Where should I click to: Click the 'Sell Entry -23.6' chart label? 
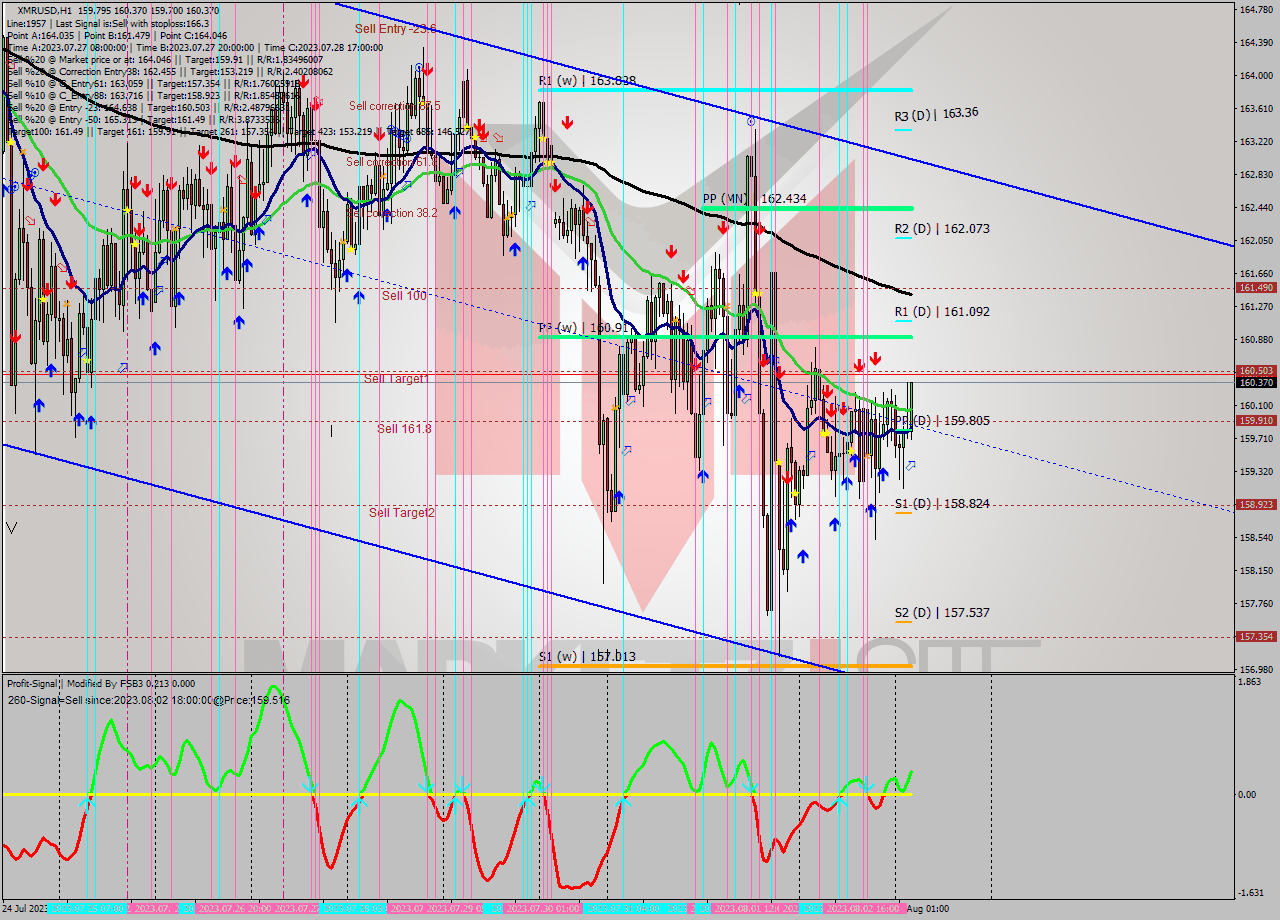coord(395,30)
